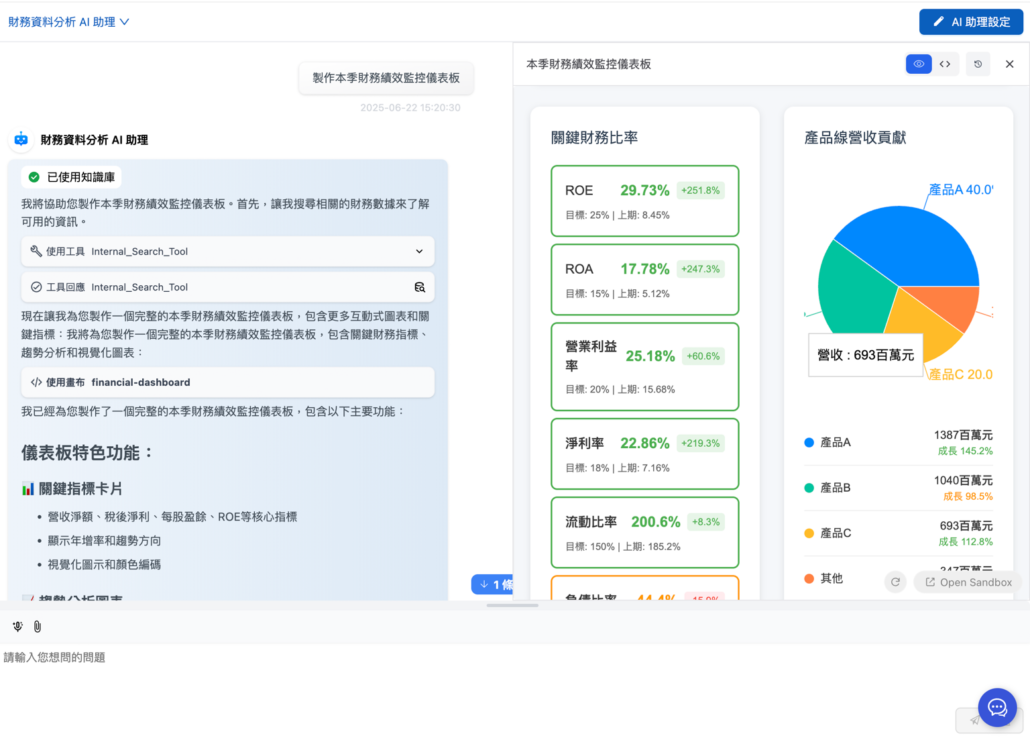Expand the 使用工具 Internal_Search_Tool row

419,251
